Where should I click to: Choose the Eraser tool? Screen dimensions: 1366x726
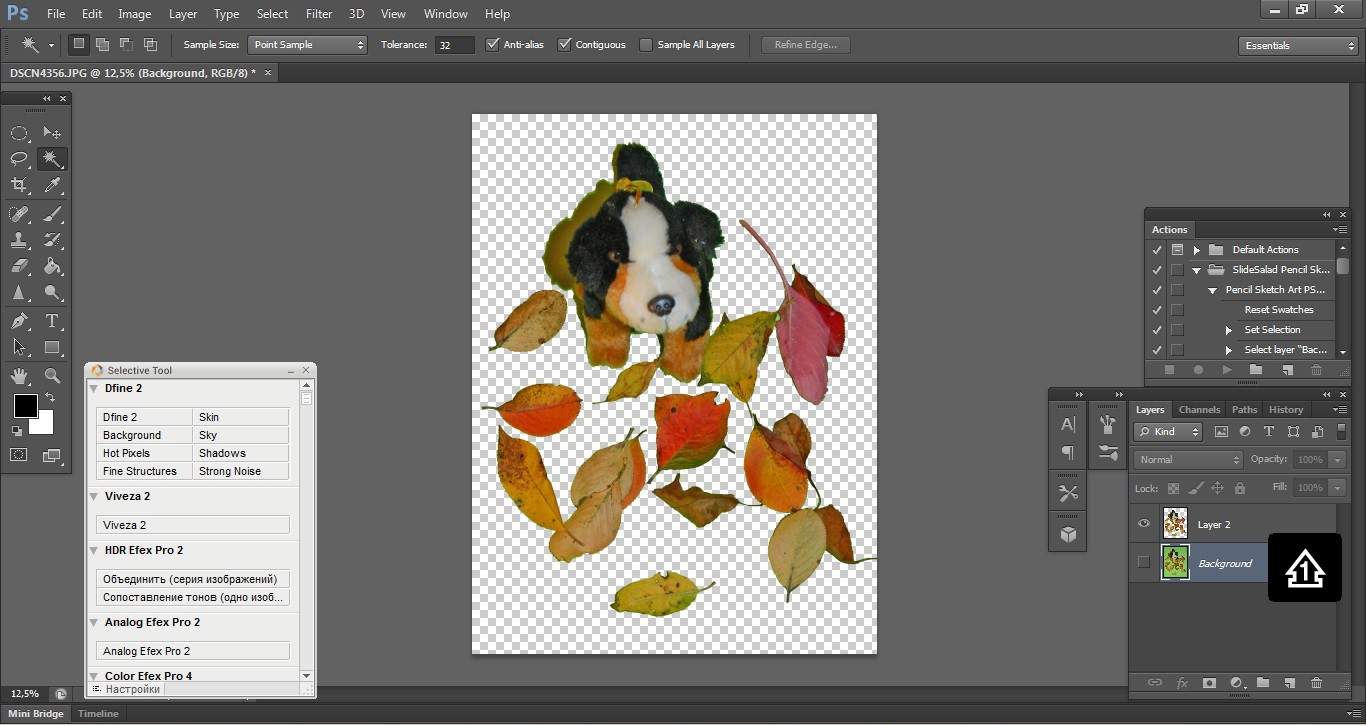click(19, 267)
